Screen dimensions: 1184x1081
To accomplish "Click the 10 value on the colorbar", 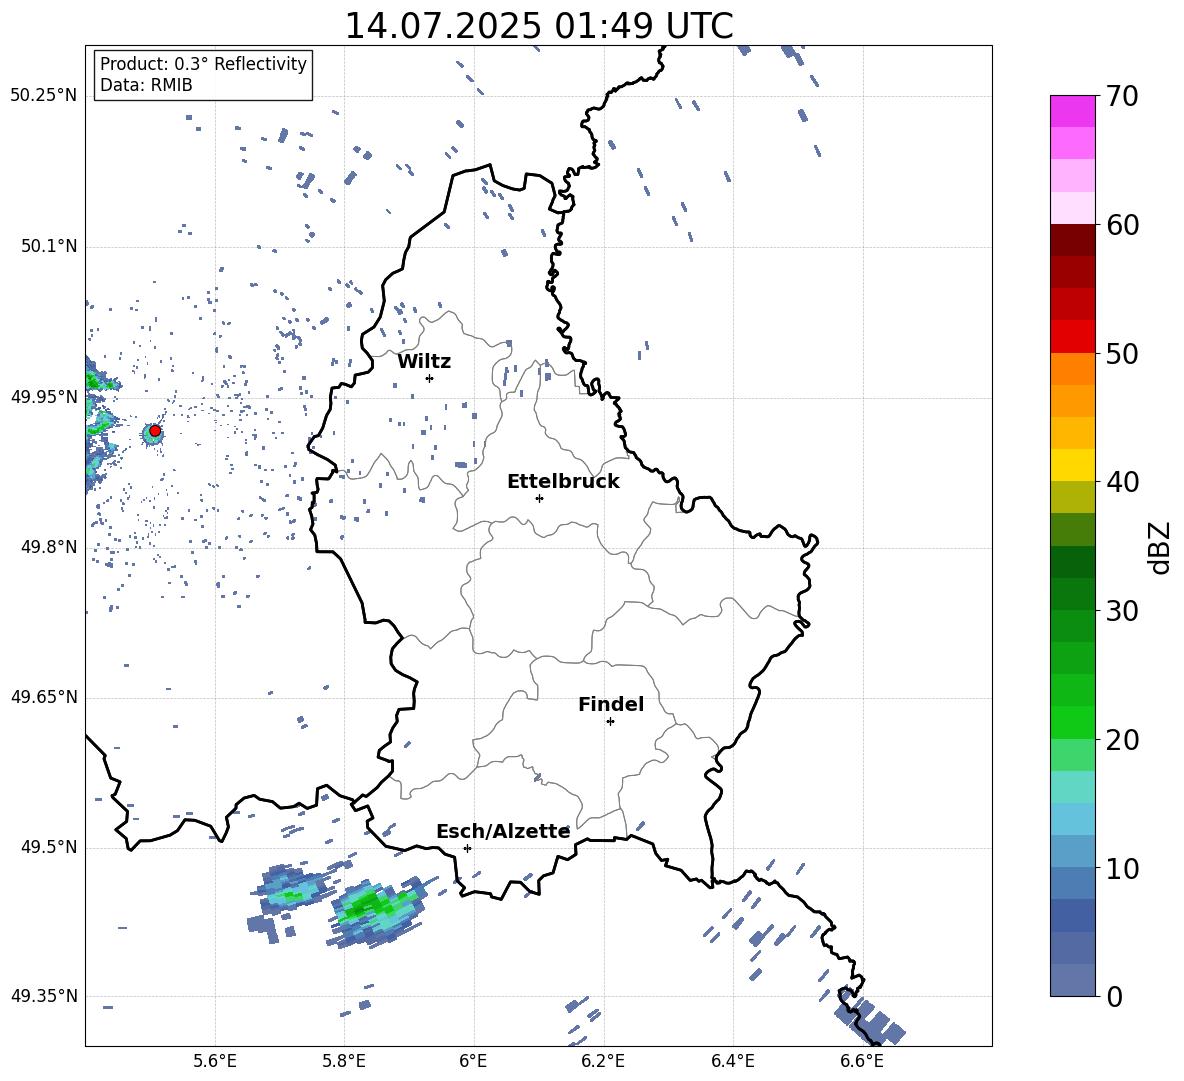I will pos(1122,868).
